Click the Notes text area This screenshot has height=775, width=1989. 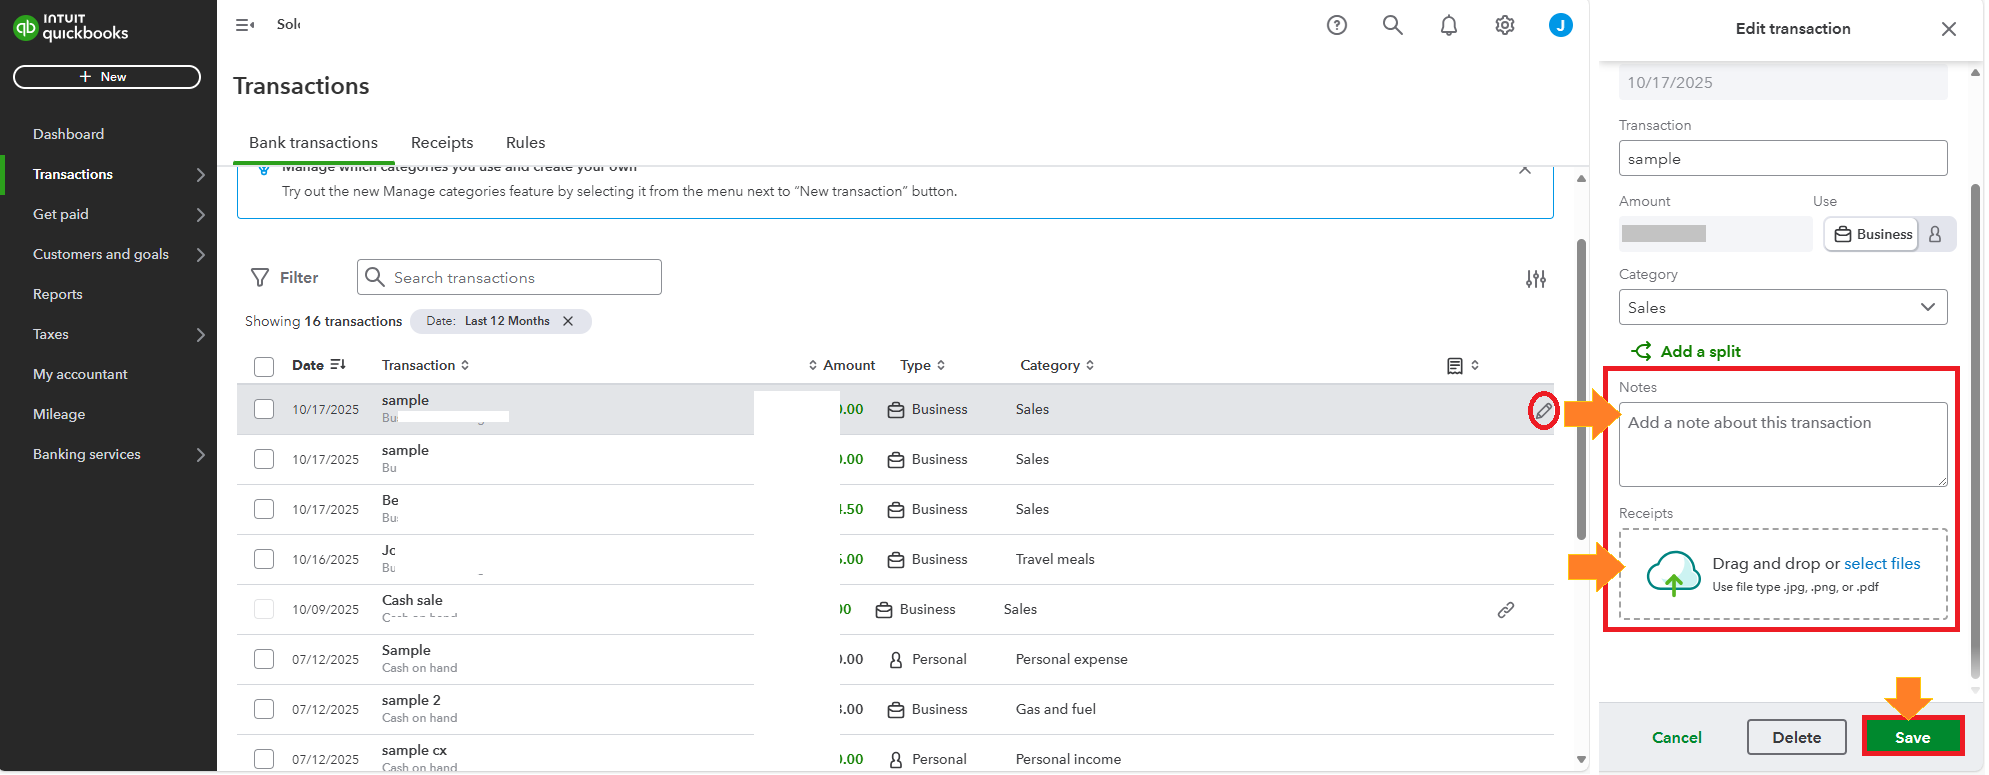pos(1782,444)
